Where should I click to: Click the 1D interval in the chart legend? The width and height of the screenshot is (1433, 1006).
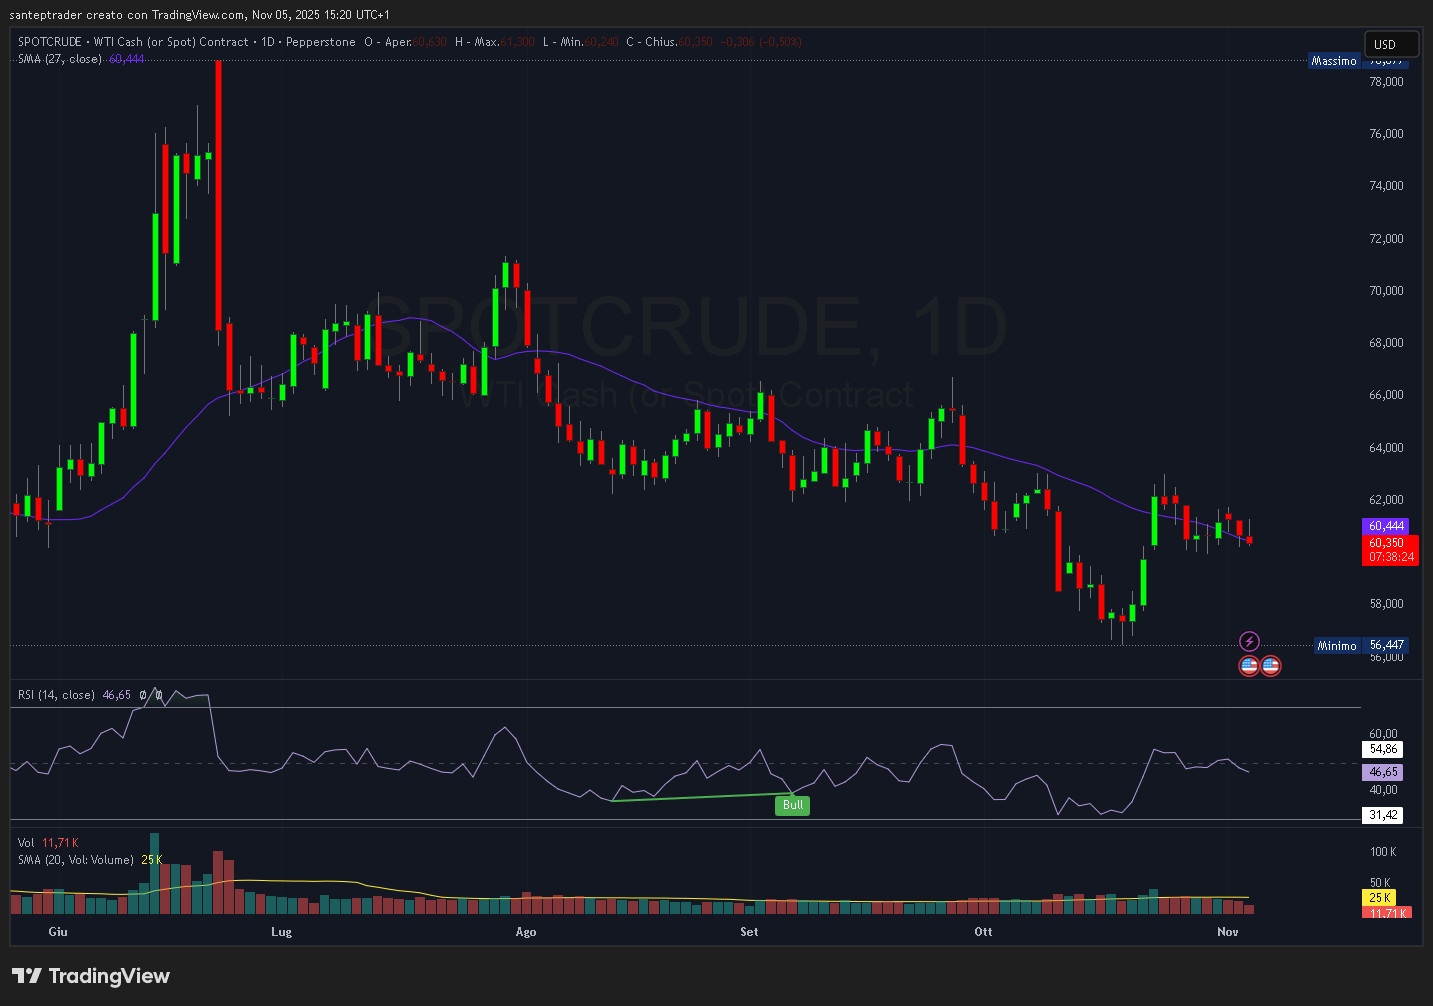coord(267,42)
